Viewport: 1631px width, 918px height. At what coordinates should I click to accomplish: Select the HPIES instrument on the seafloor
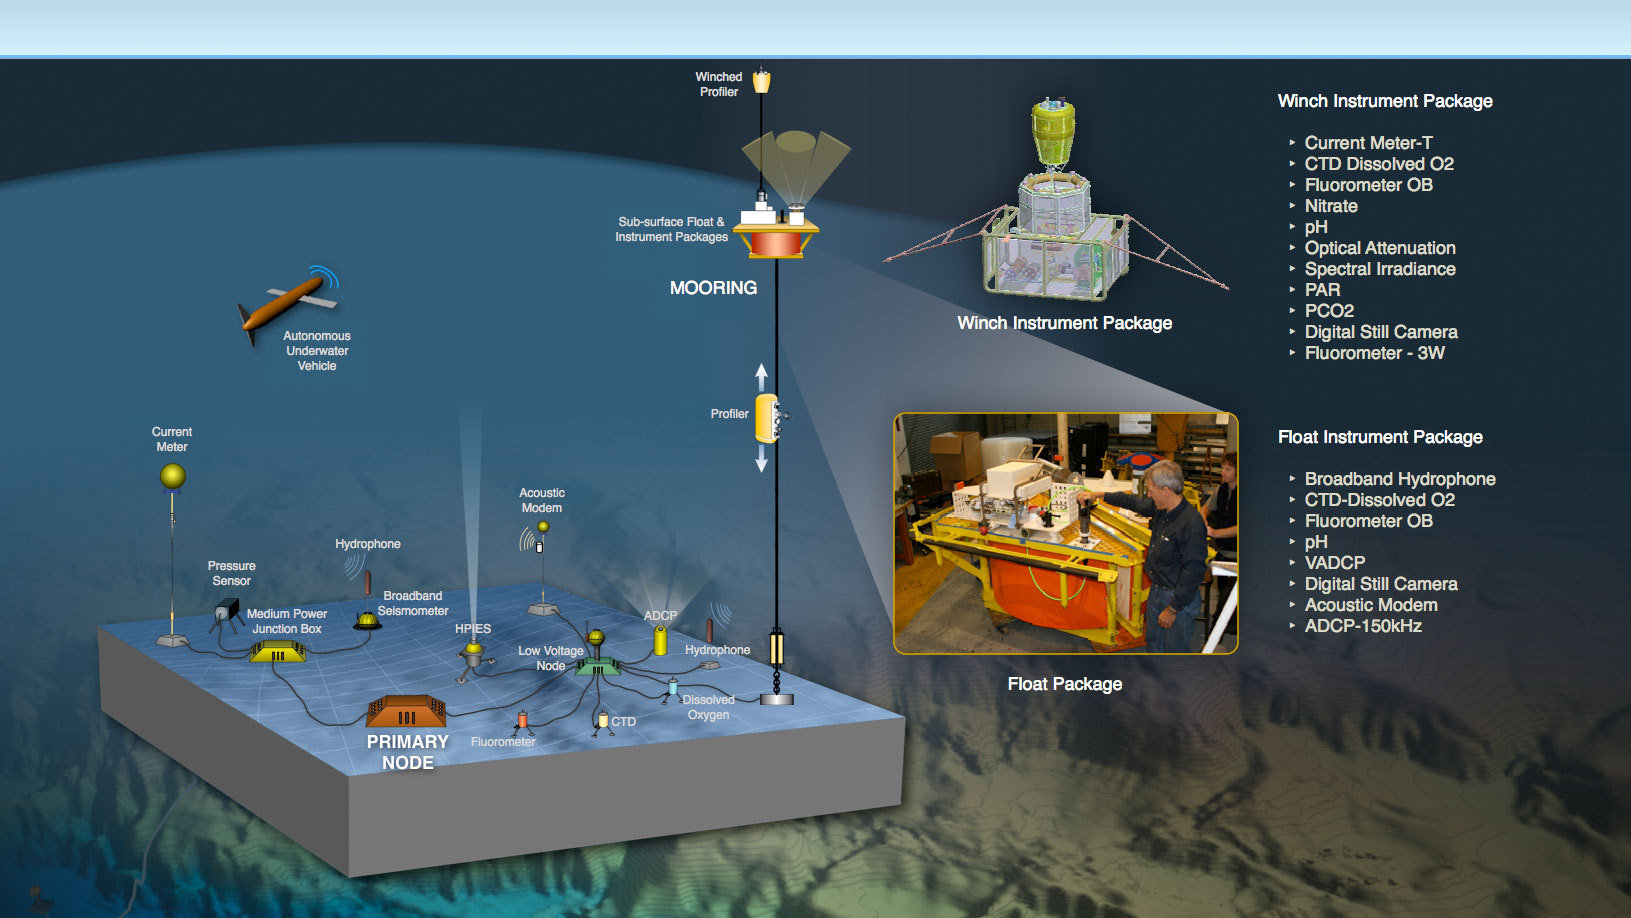(473, 655)
